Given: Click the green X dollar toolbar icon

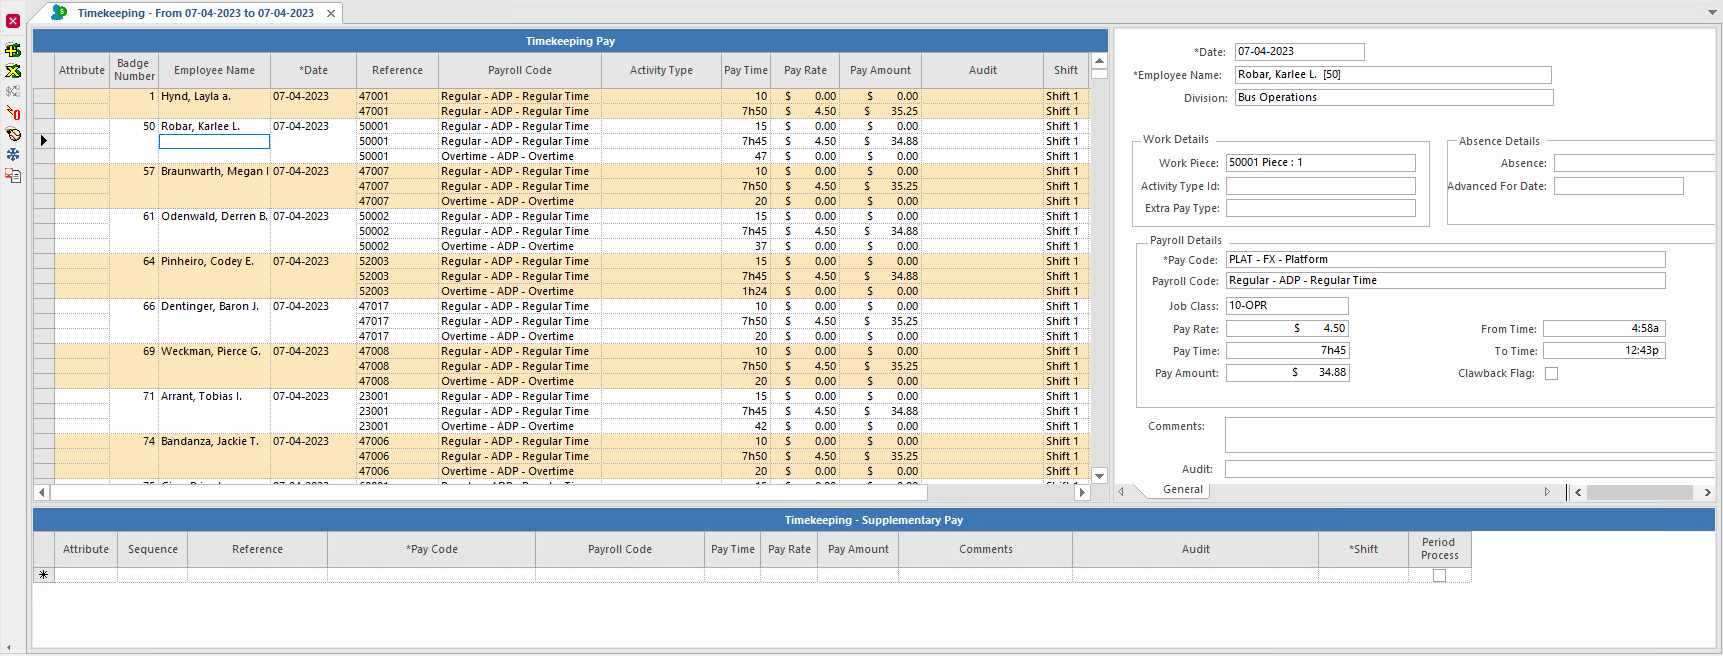Looking at the screenshot, I should coord(13,71).
